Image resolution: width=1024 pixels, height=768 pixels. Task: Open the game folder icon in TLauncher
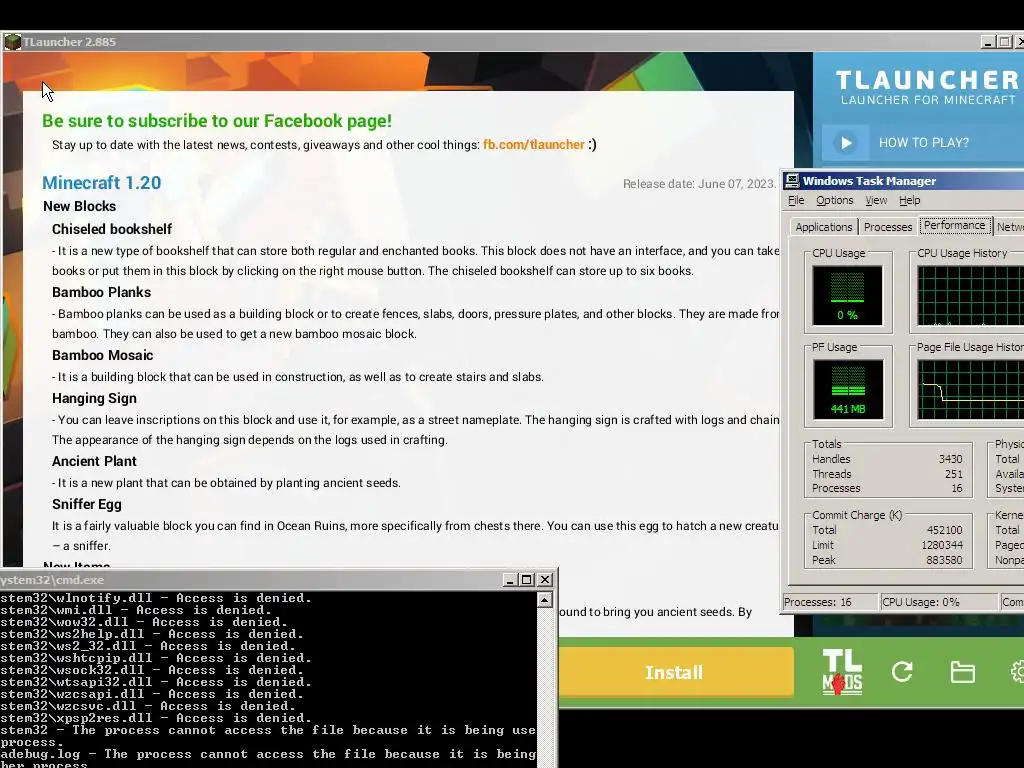point(963,672)
